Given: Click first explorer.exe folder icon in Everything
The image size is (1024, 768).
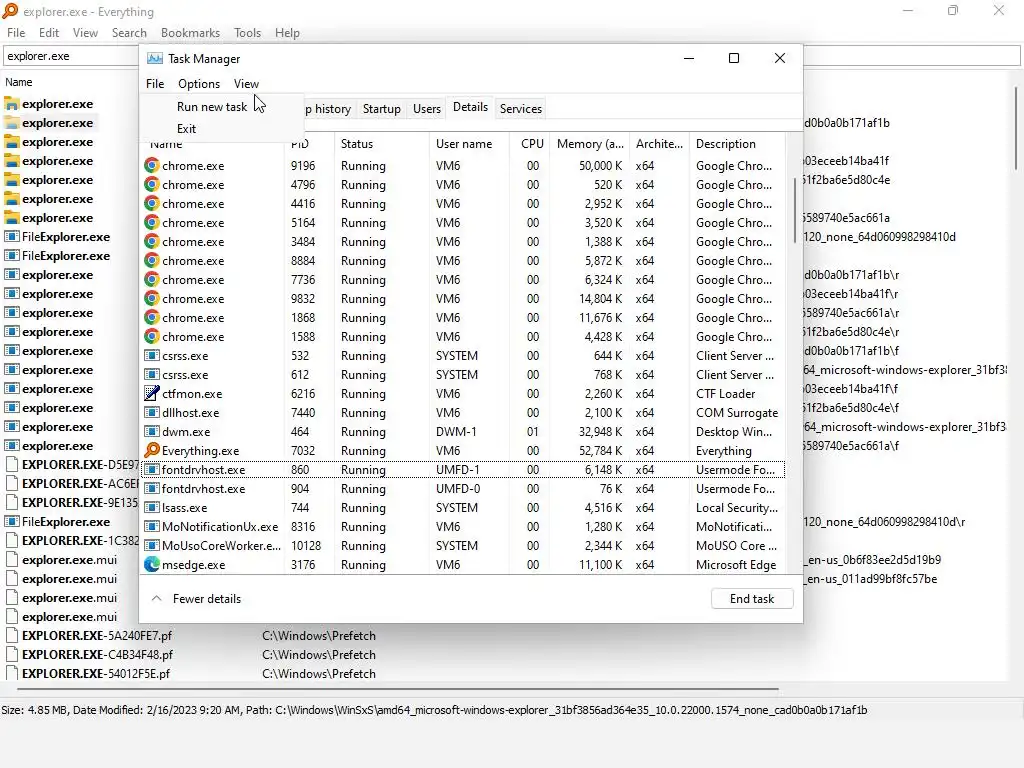Looking at the screenshot, I should 12,104.
